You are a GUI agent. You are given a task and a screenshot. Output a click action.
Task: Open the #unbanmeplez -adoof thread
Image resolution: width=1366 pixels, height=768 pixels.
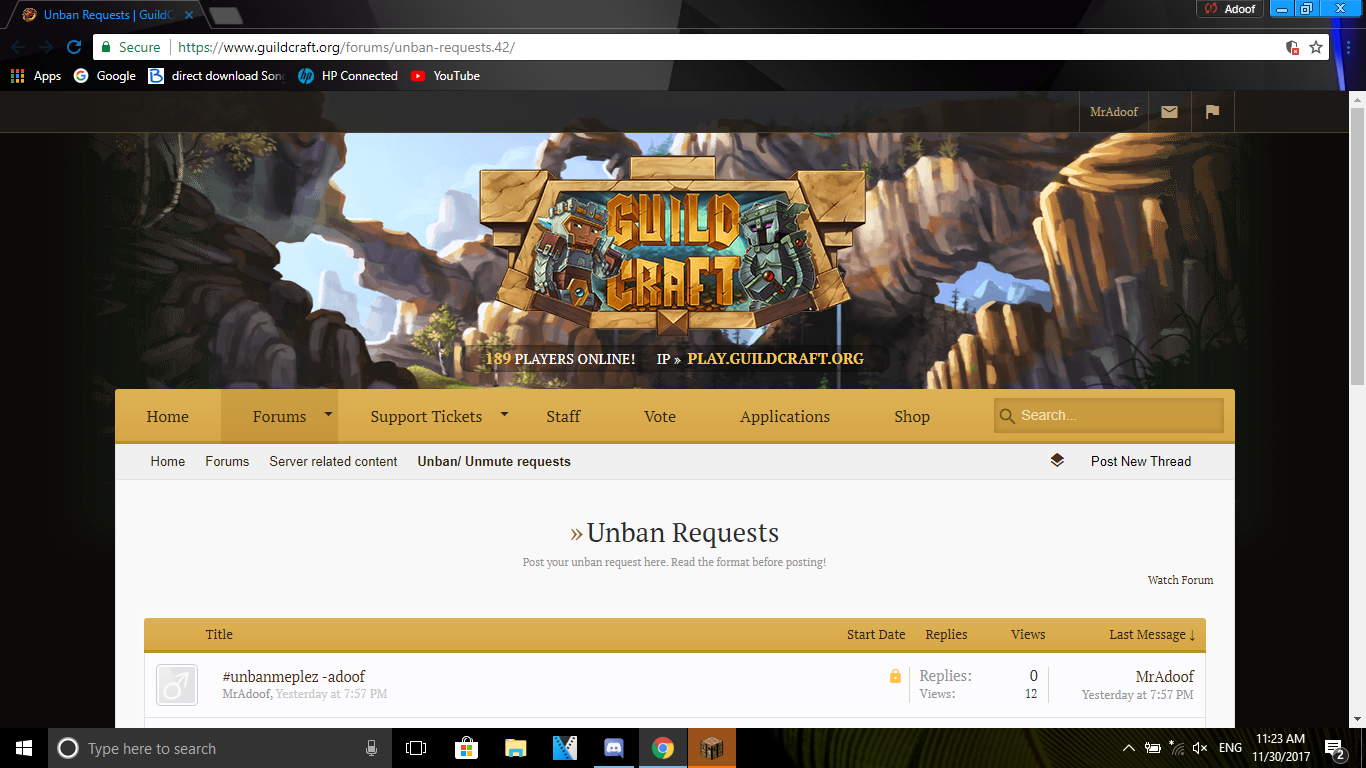(x=294, y=677)
